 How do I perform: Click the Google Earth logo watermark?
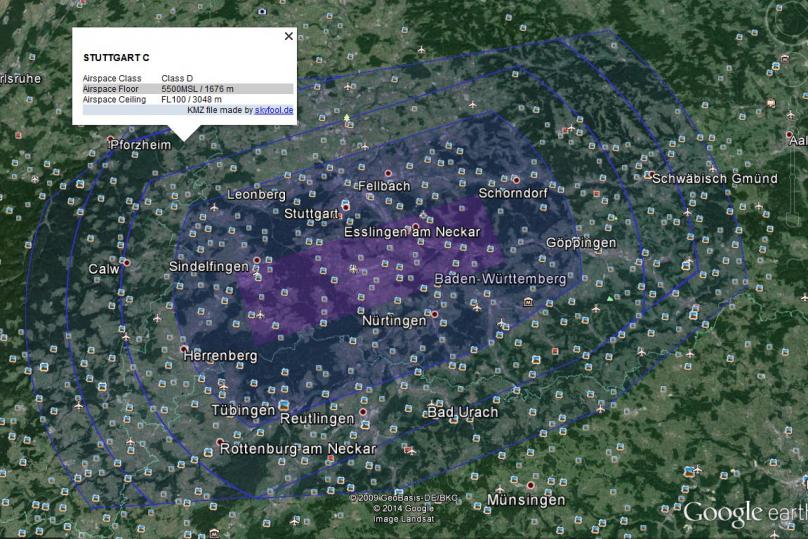point(745,513)
